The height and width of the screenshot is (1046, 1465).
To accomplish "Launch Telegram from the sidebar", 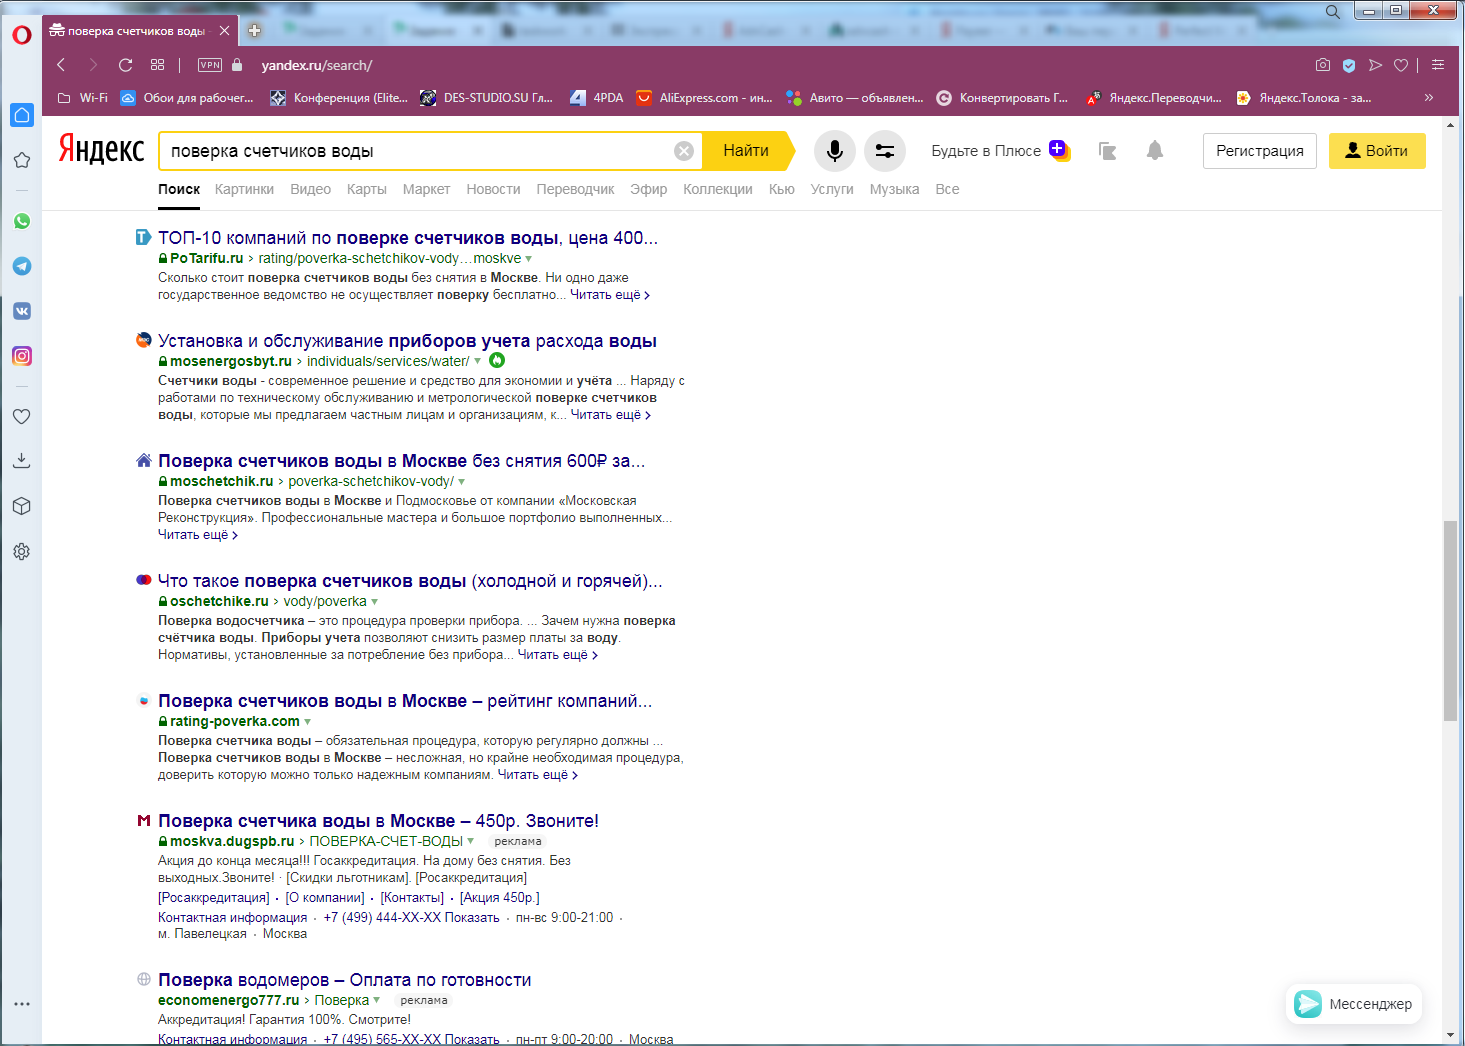I will point(22,266).
